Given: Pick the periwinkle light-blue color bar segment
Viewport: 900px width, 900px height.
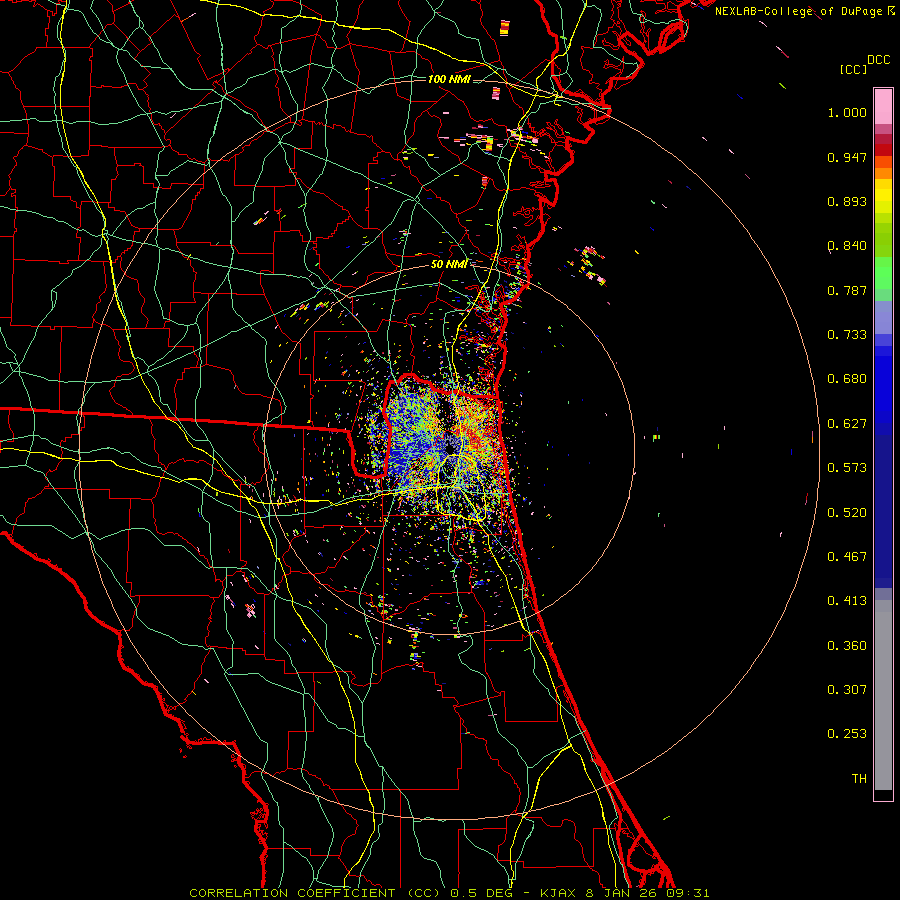Looking at the screenshot, I should click(x=883, y=318).
